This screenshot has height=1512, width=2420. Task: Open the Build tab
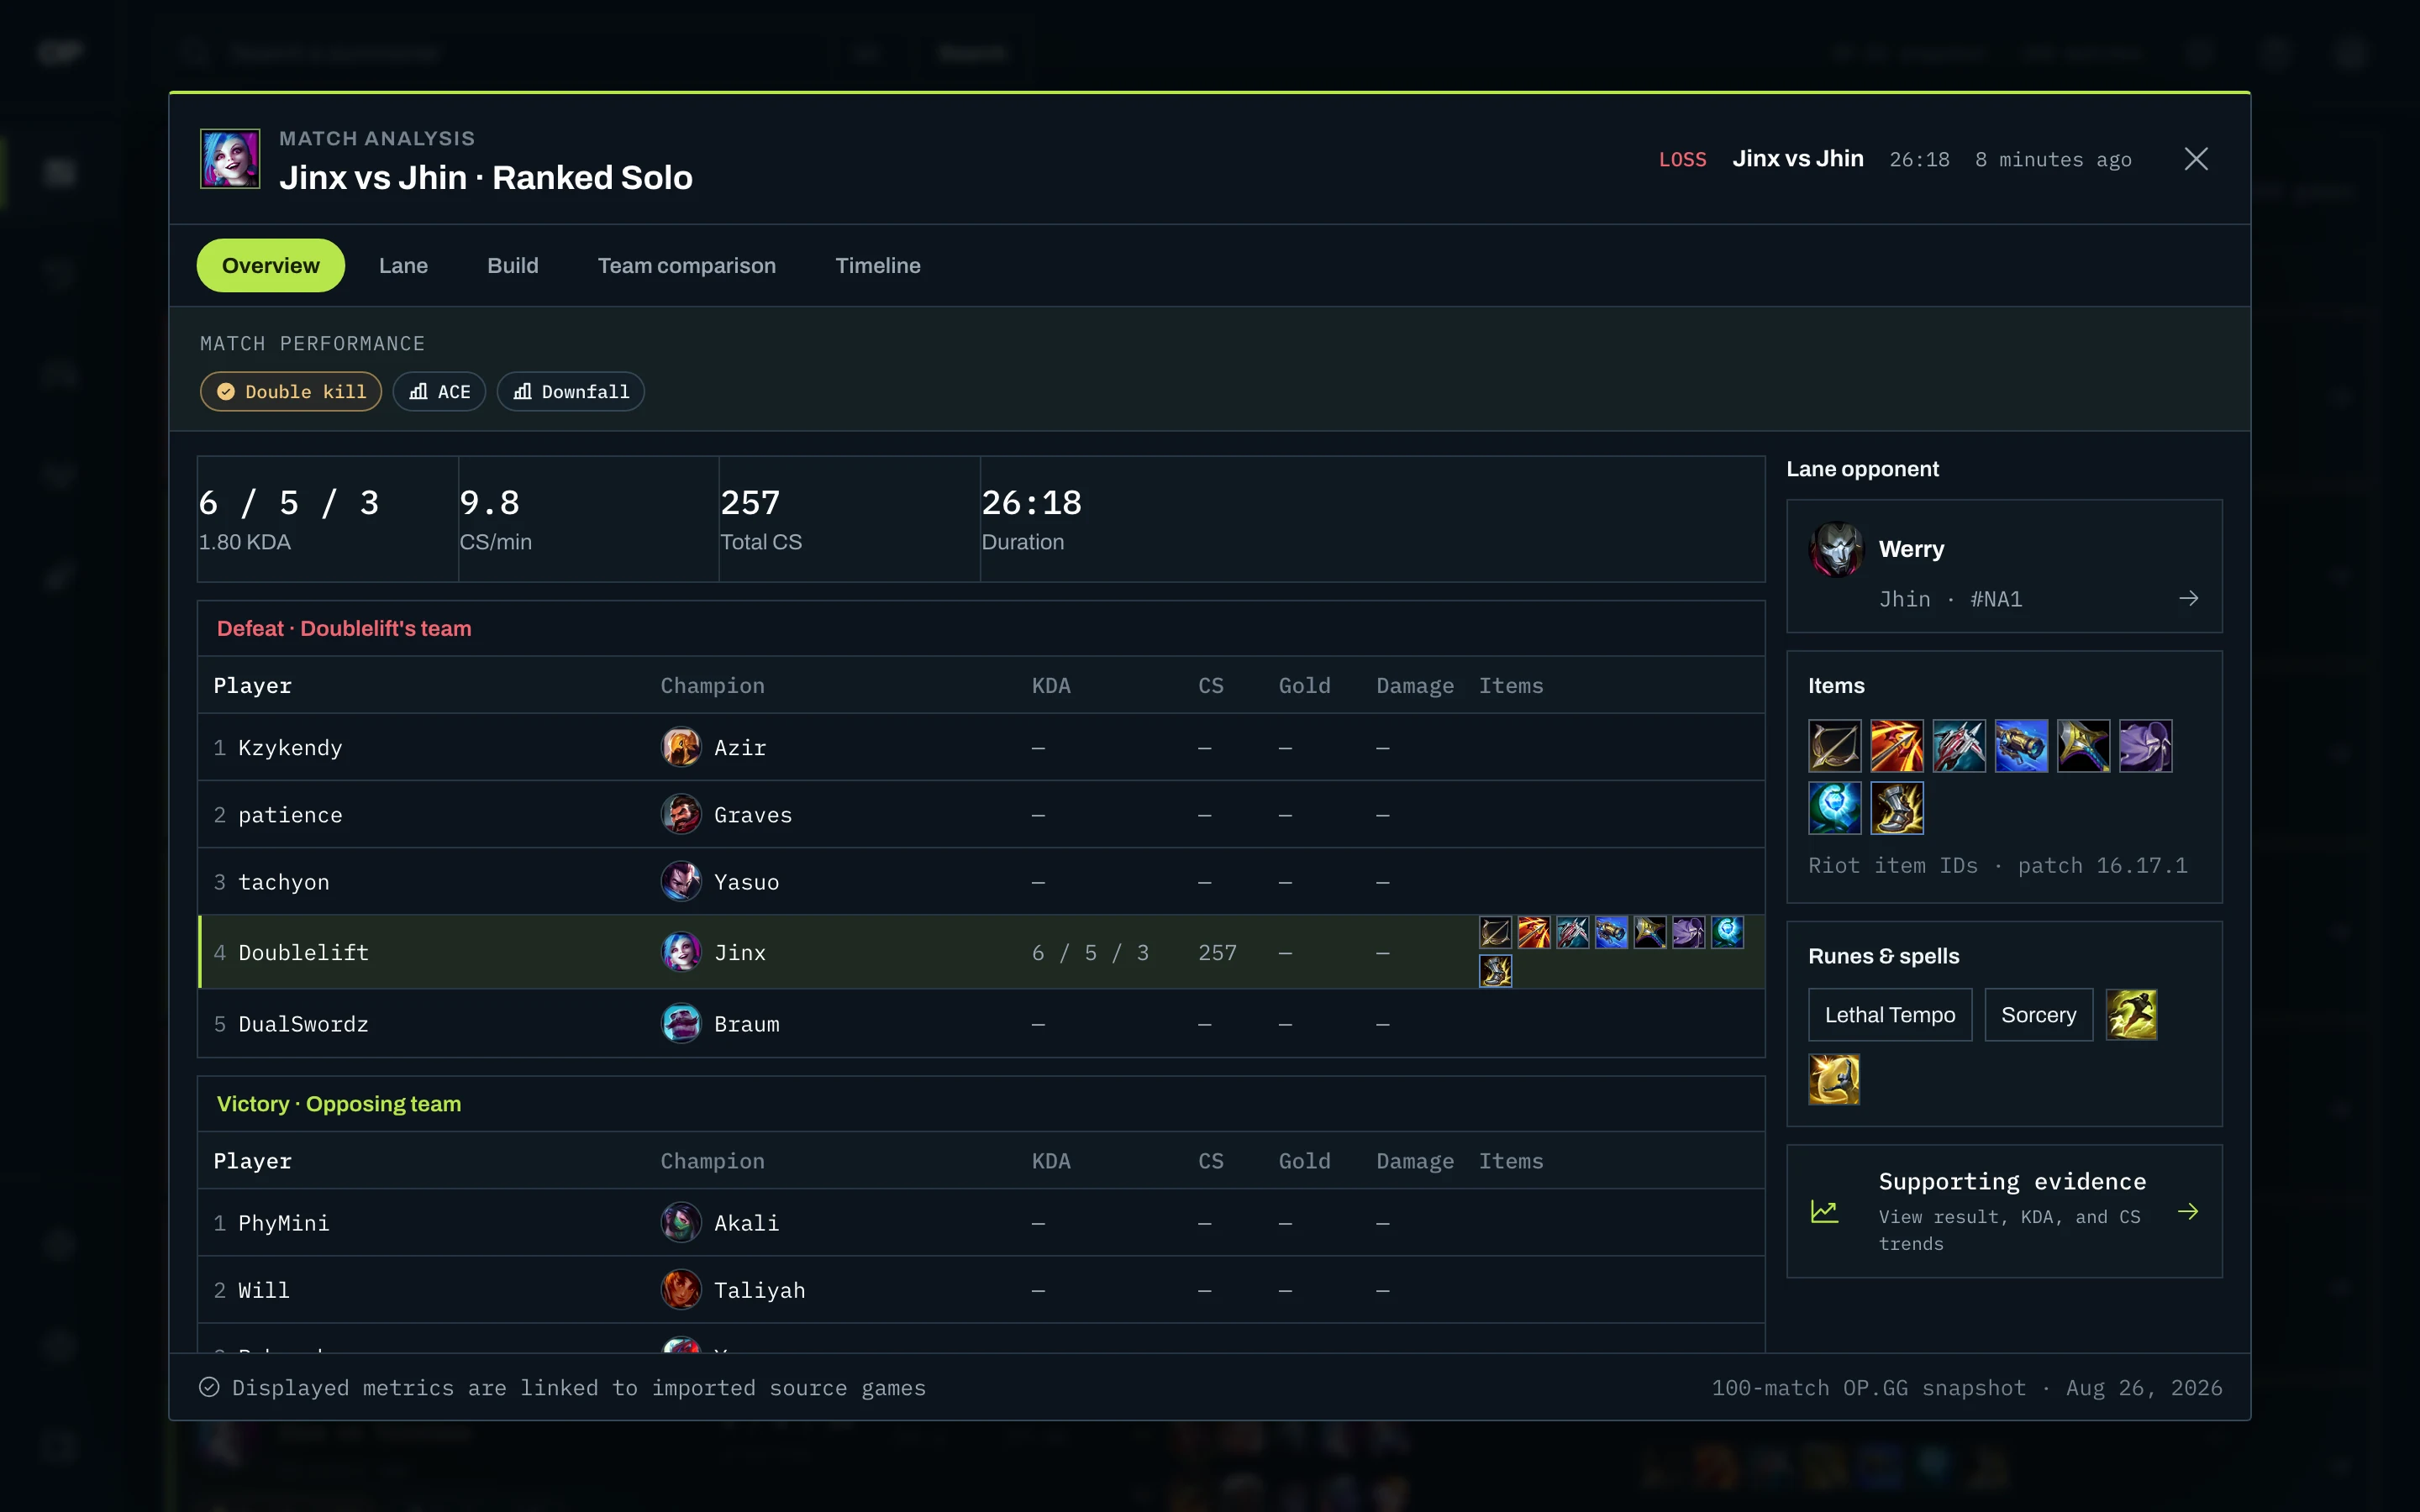(x=512, y=265)
